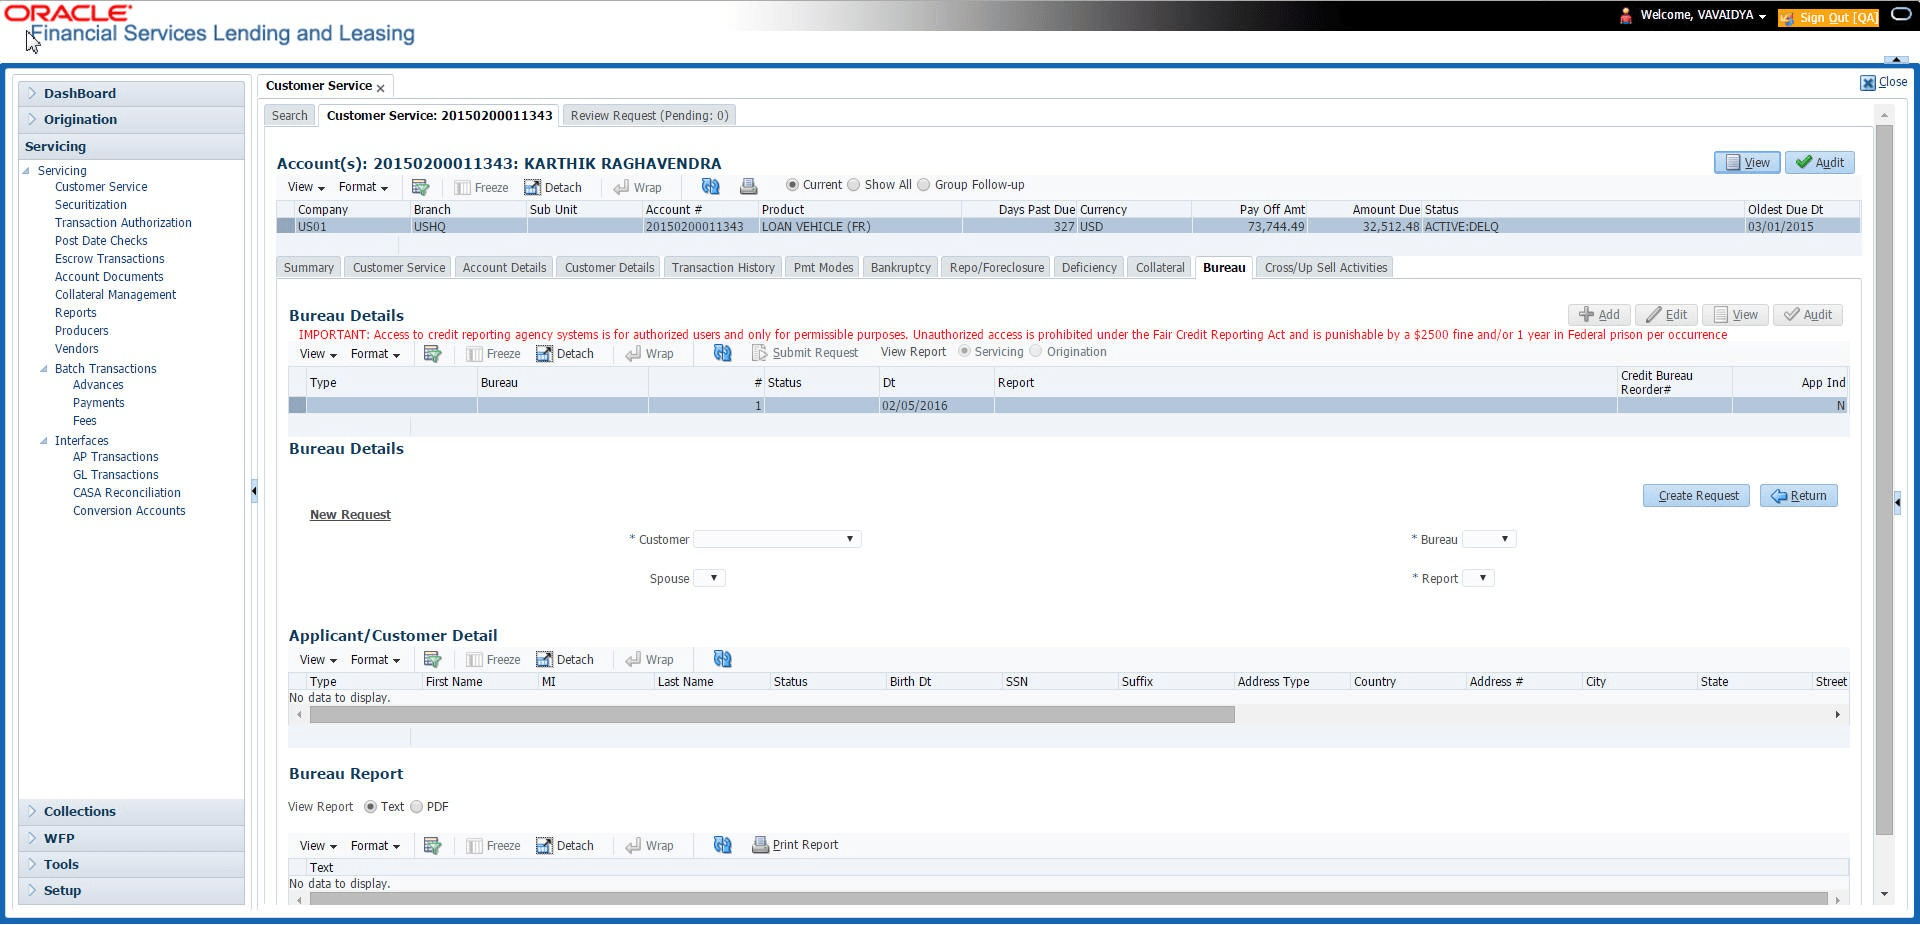Select the Show All radio option

pyautogui.click(x=853, y=185)
